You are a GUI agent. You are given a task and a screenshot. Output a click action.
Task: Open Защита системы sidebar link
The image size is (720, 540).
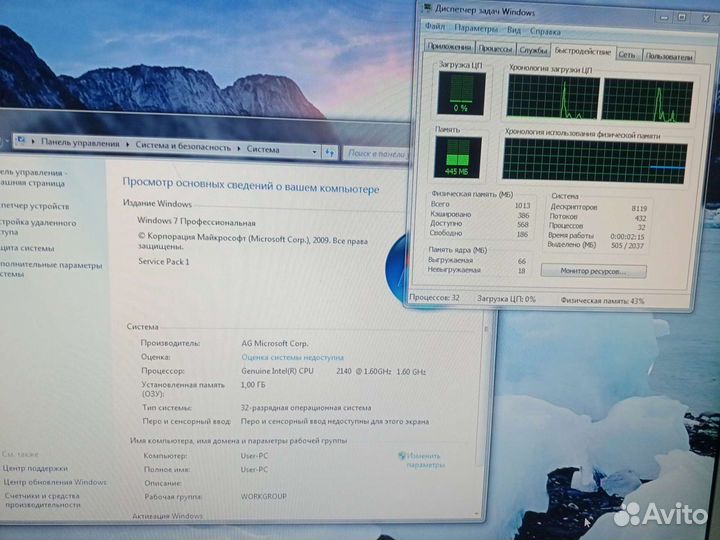tap(27, 248)
